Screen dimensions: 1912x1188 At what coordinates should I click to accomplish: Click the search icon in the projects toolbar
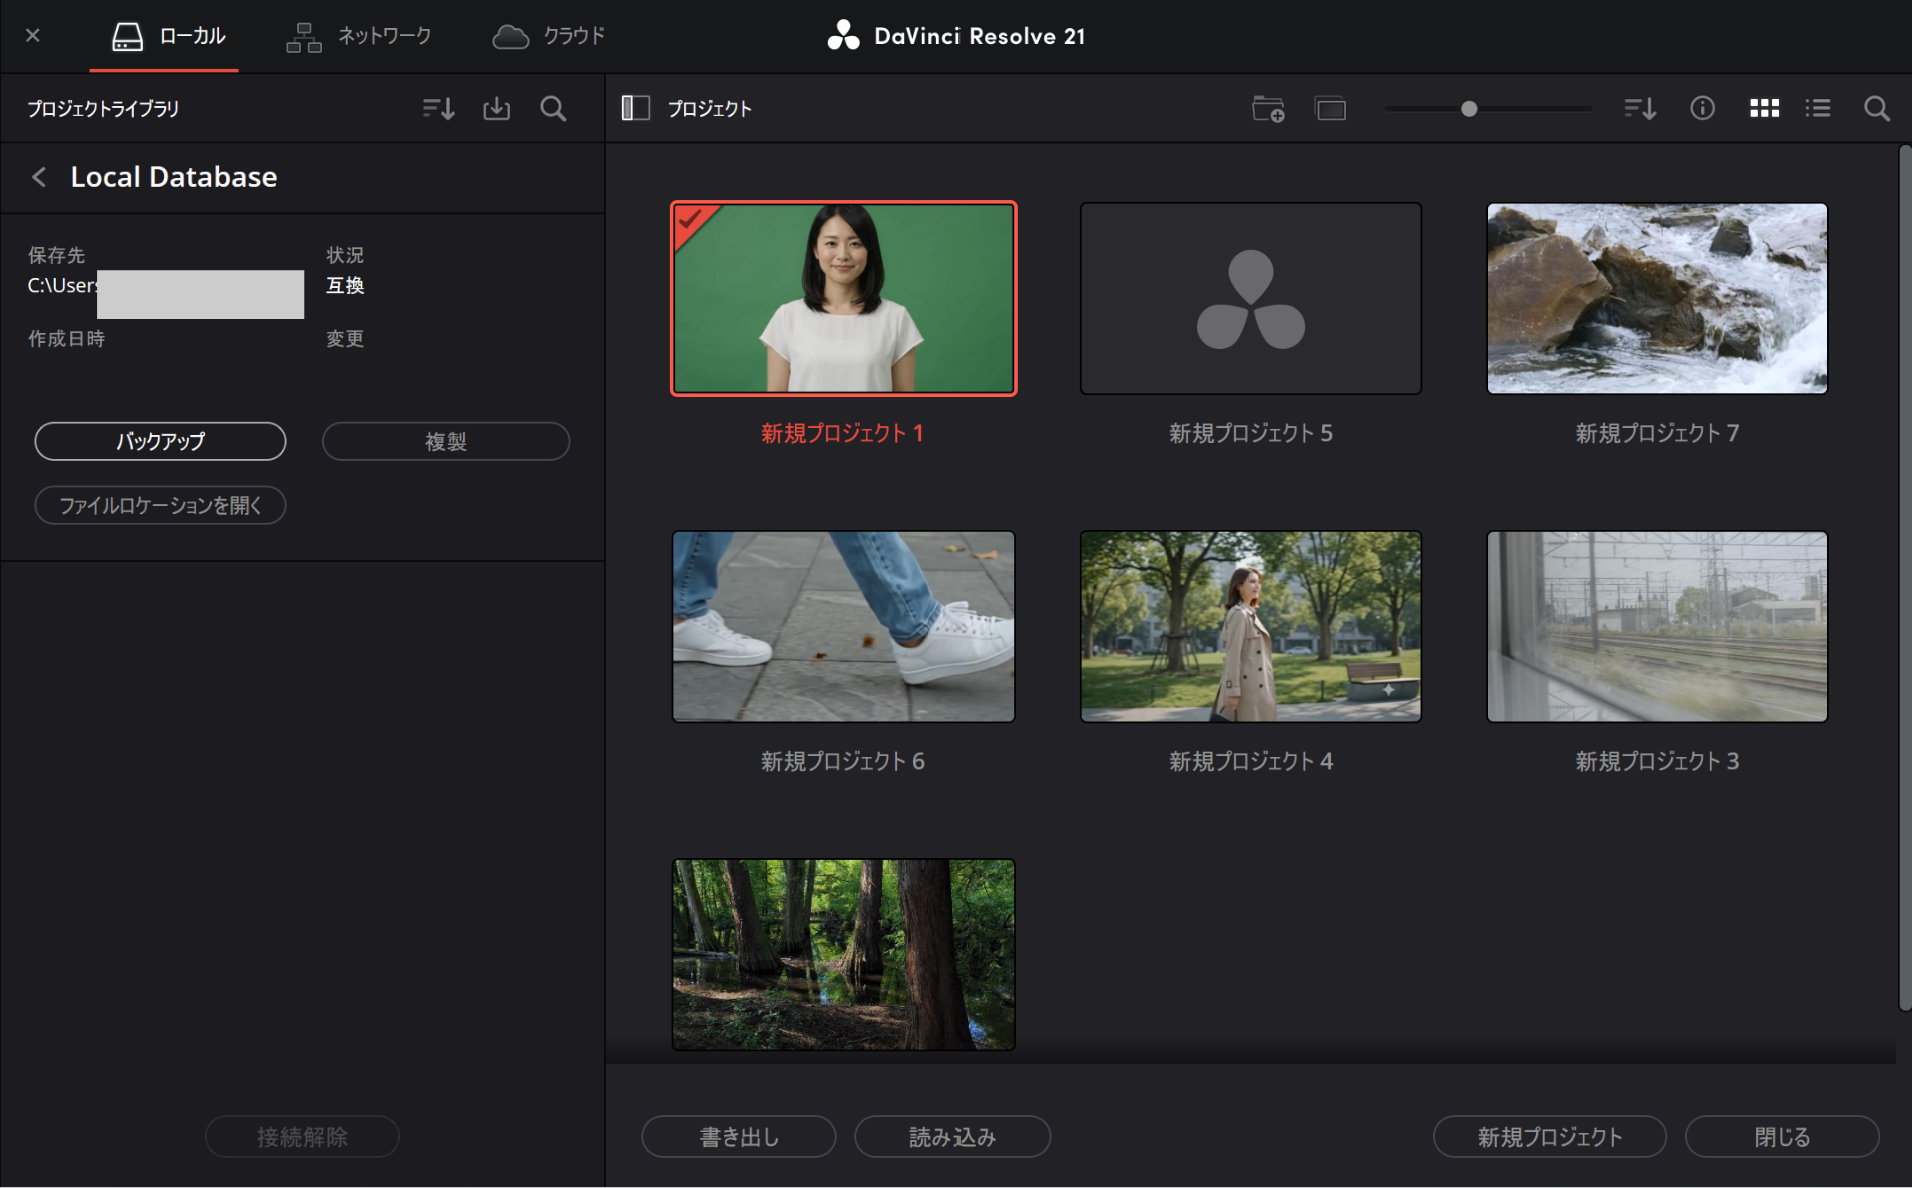(1877, 108)
